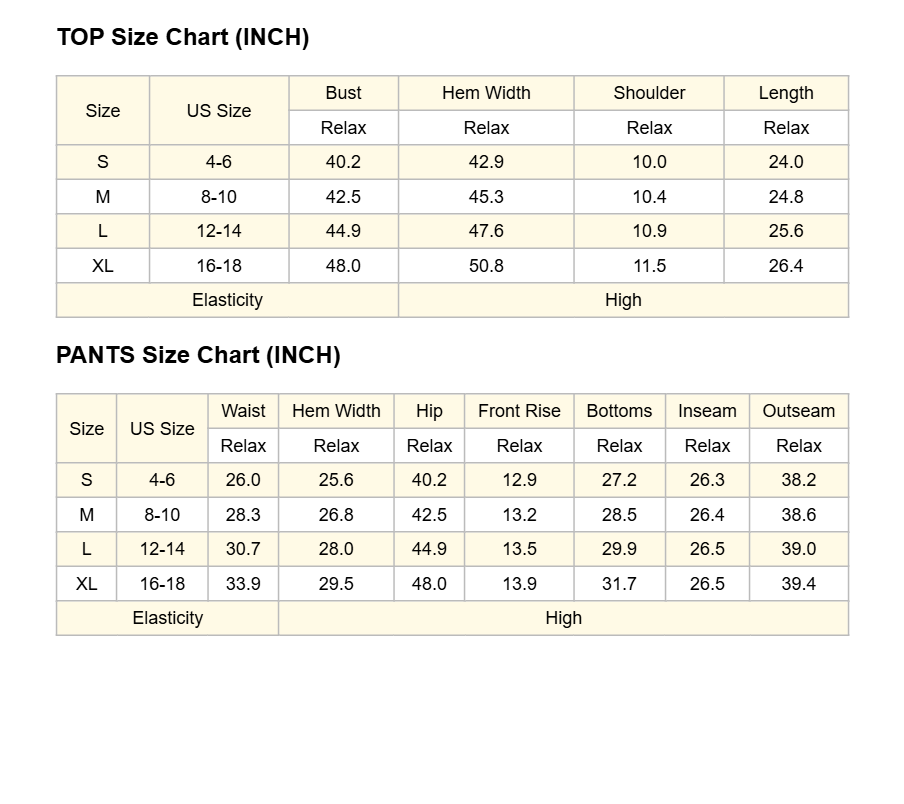Select the Waist column header in pants chart

pyautogui.click(x=243, y=411)
